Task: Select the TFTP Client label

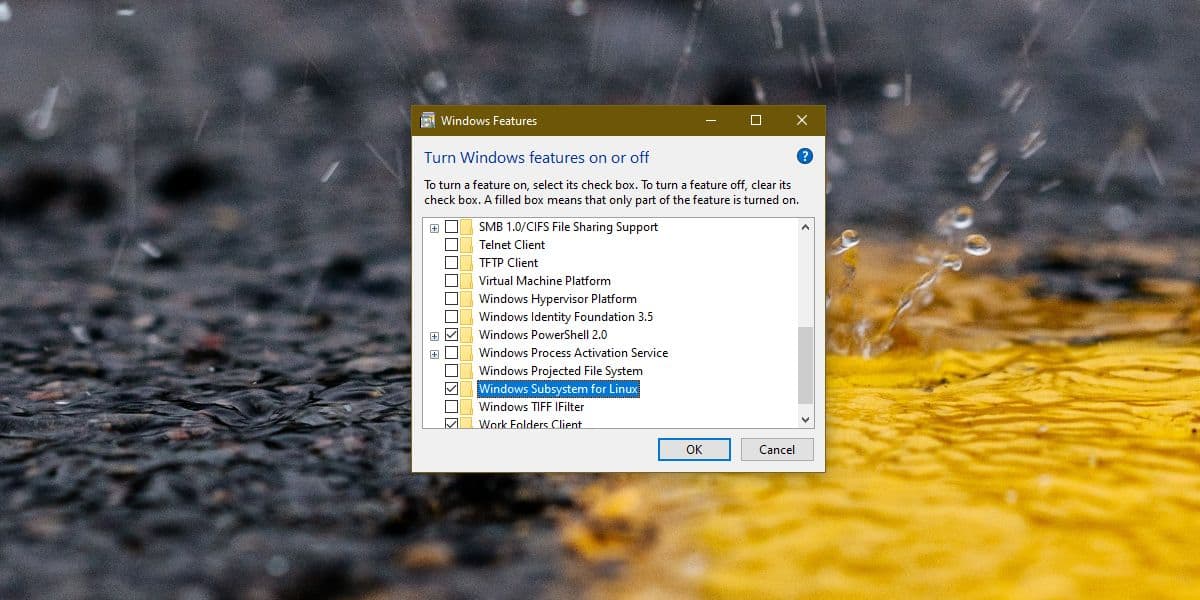Action: pyautogui.click(x=509, y=263)
